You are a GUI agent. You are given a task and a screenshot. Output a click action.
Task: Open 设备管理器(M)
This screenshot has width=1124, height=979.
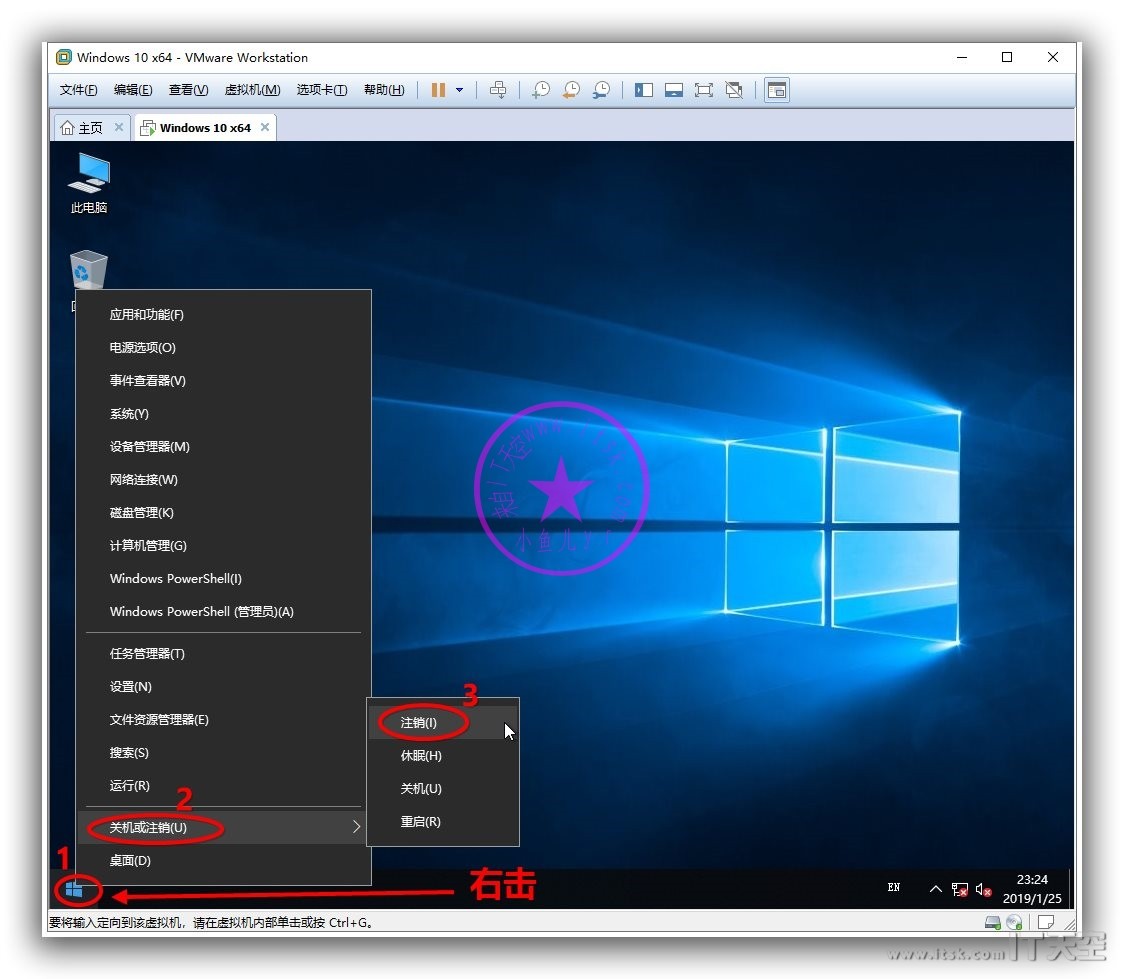(224, 446)
